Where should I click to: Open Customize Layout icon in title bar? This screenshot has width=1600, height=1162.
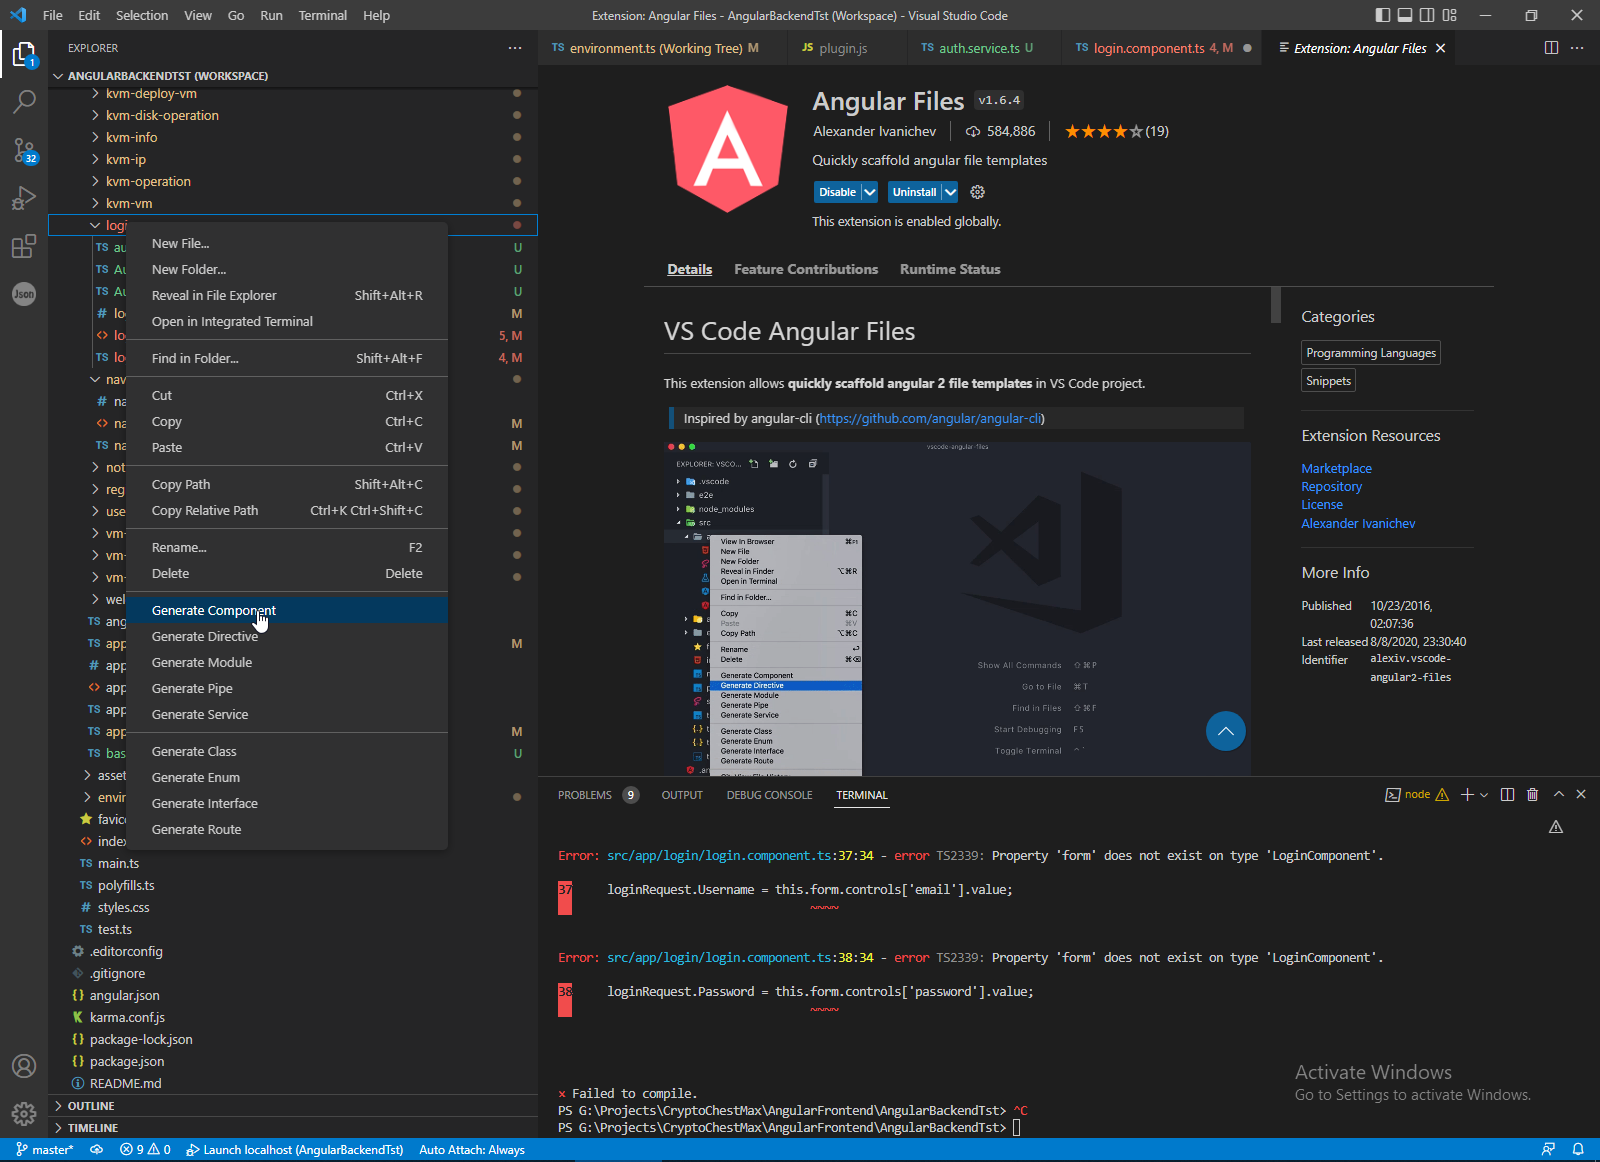pyautogui.click(x=1450, y=15)
